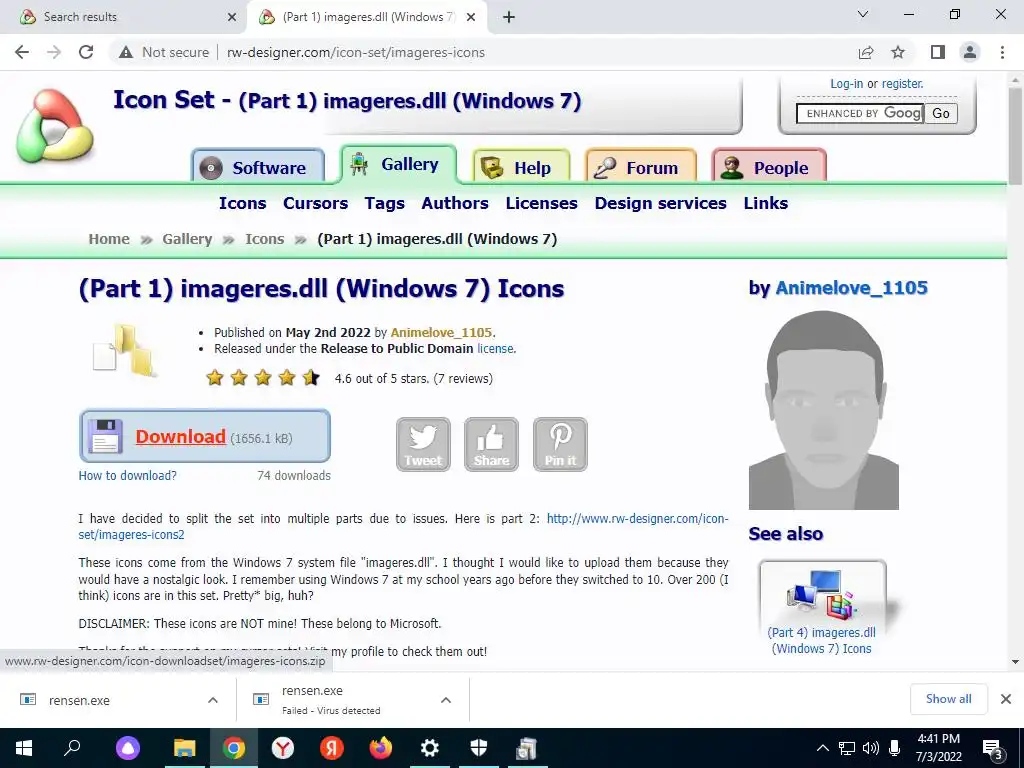Open the notification center icon
Image resolution: width=1024 pixels, height=768 pixels.
pos(992,749)
